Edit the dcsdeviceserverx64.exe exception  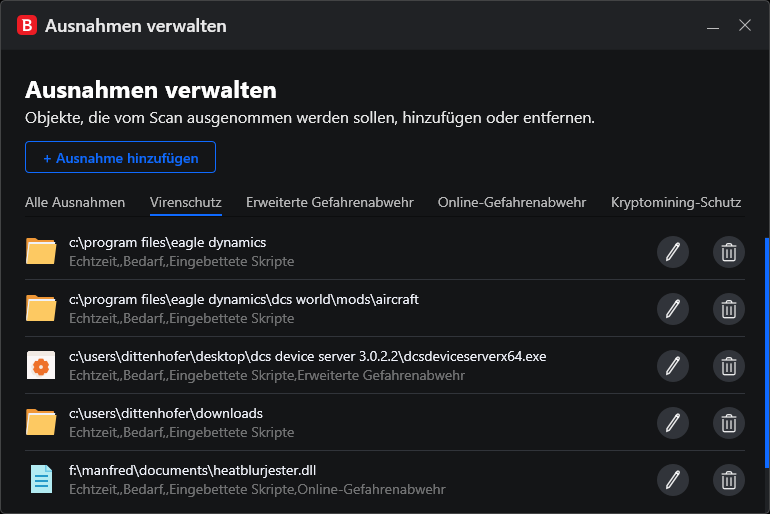click(673, 366)
